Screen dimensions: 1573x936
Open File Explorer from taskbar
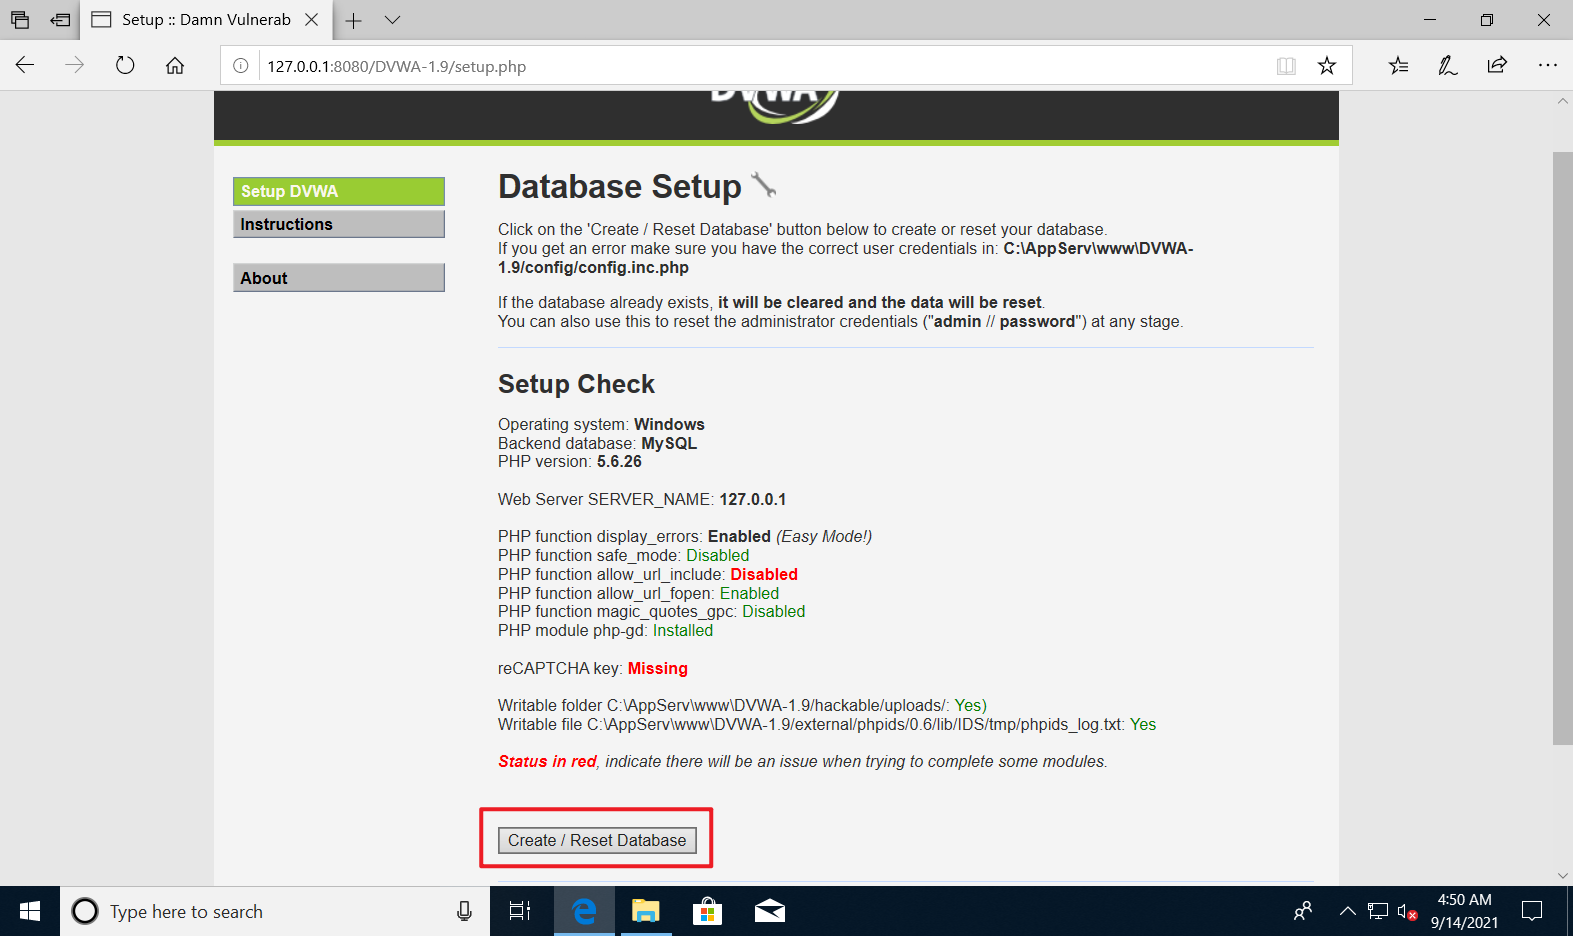(646, 911)
